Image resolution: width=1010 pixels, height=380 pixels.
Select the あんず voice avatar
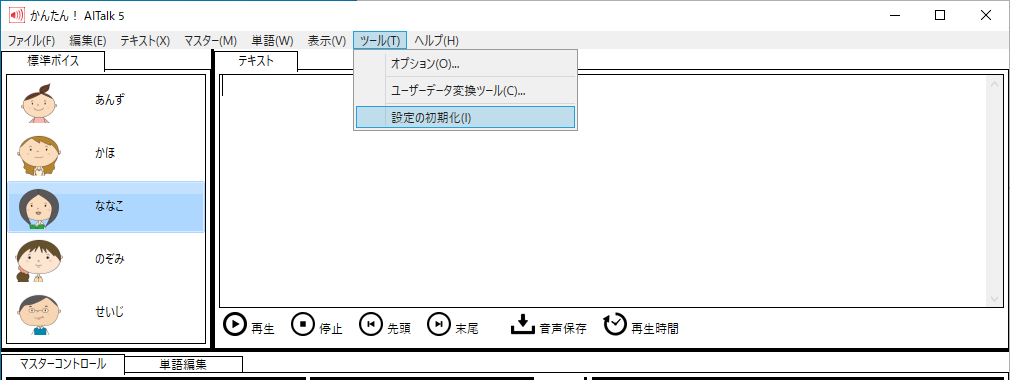pos(39,102)
